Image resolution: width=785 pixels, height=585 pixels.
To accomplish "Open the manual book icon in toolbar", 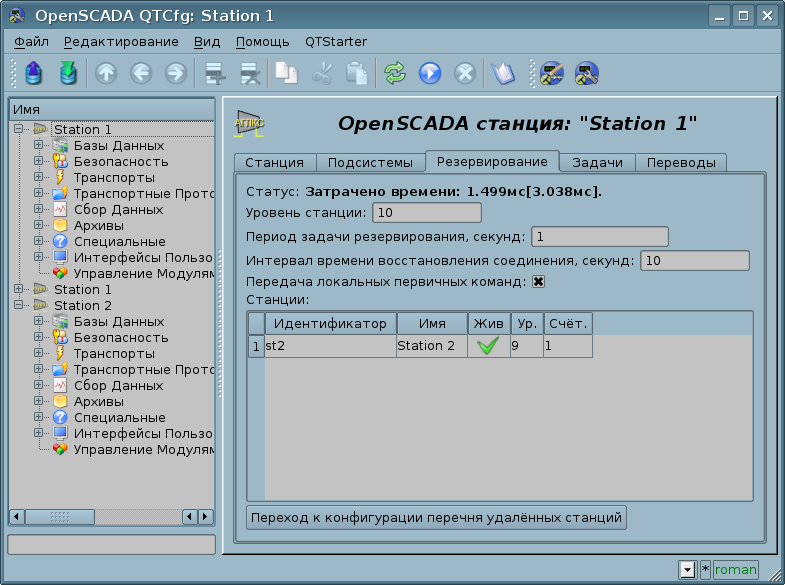I will pos(502,73).
